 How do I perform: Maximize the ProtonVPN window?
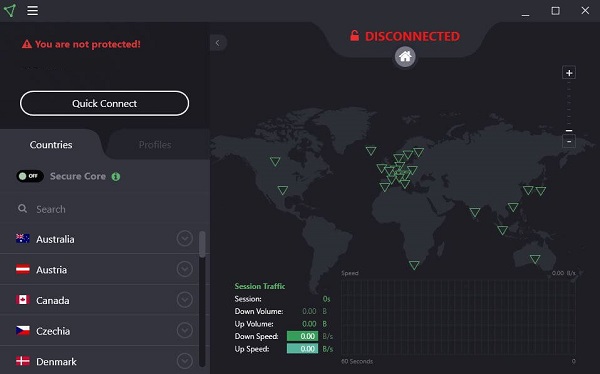555,11
